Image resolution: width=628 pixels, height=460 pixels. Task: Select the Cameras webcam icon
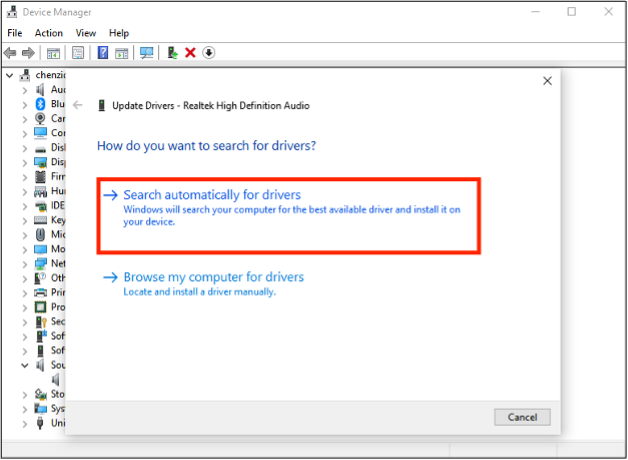pyautogui.click(x=40, y=119)
